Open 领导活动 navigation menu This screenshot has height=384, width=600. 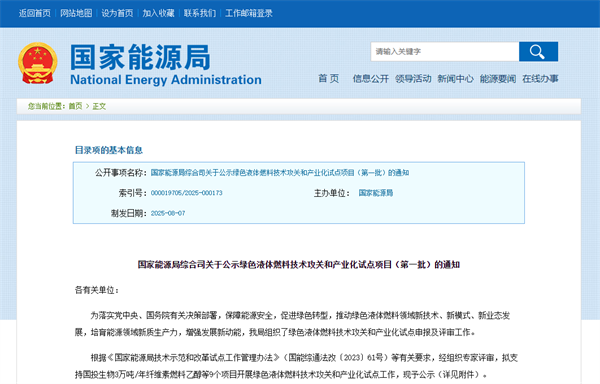pos(413,79)
